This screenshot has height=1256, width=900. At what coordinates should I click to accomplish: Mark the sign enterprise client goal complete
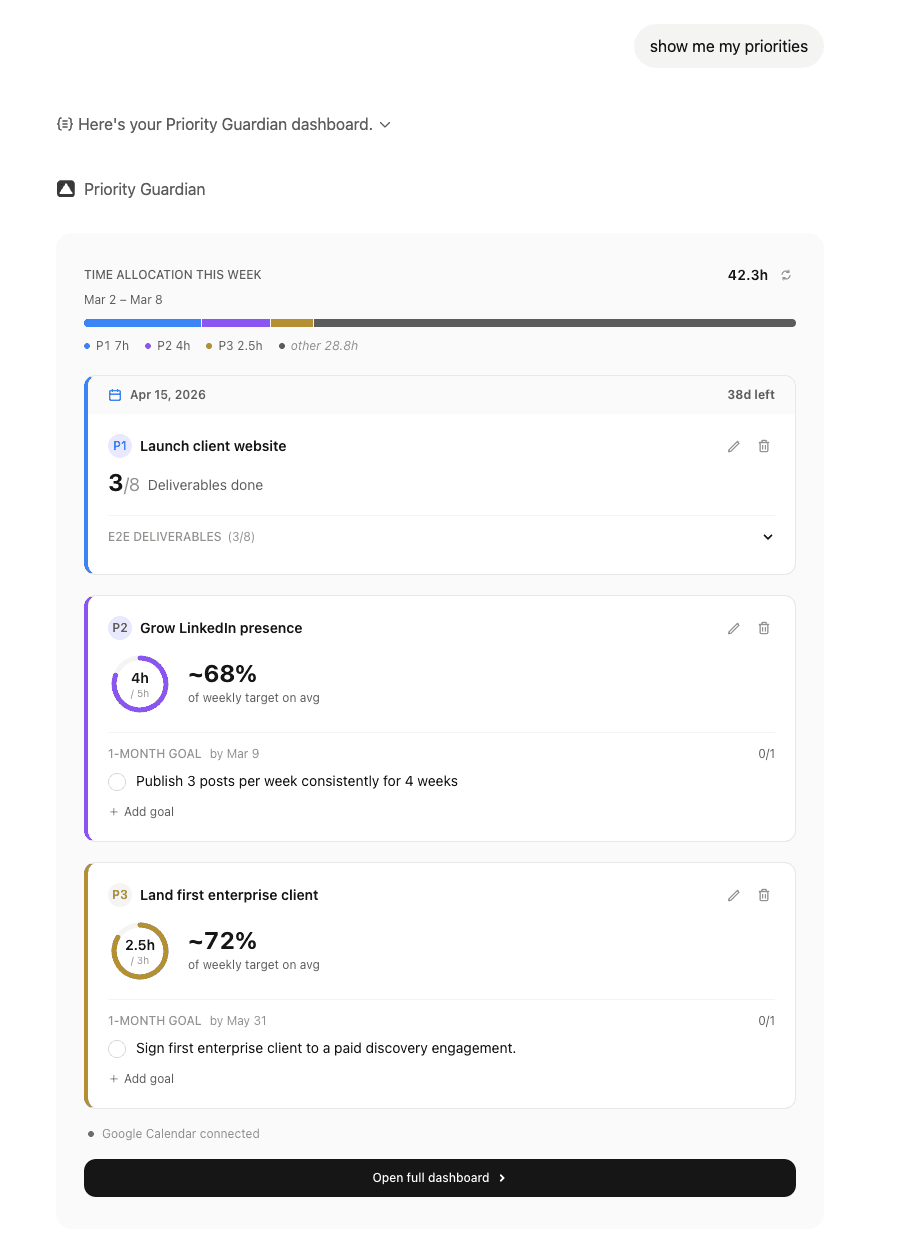pyautogui.click(x=117, y=1048)
